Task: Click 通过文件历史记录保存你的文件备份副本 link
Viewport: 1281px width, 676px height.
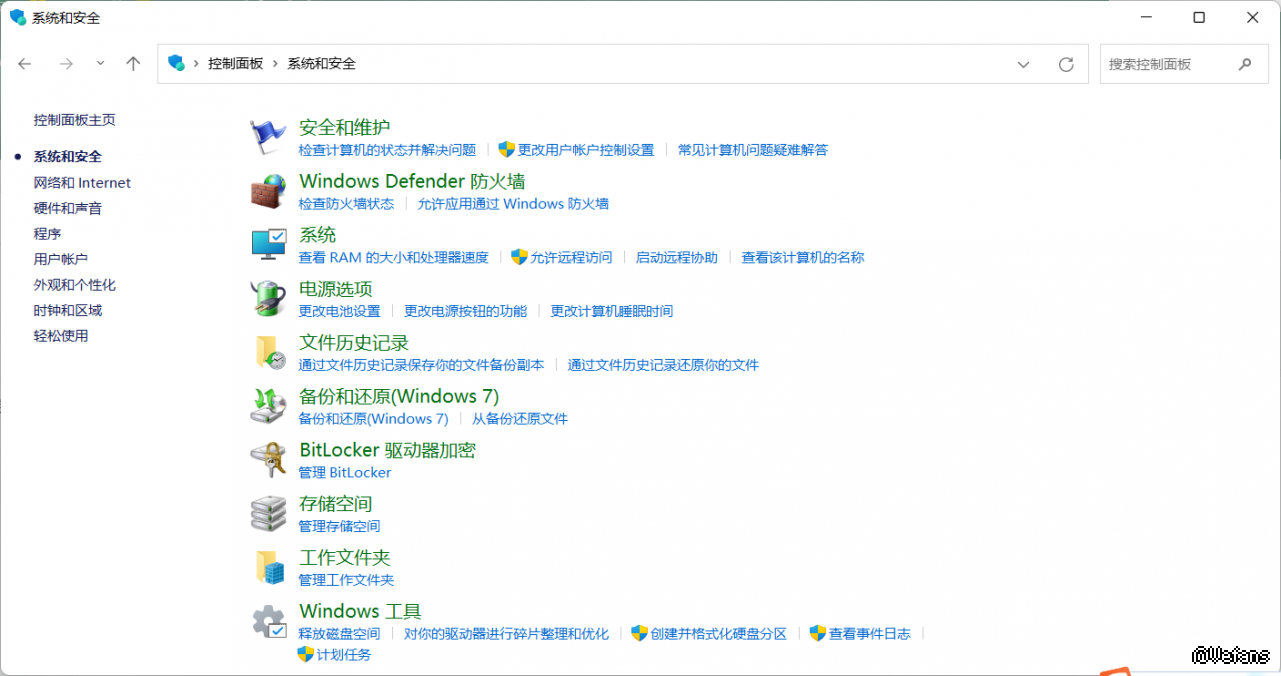Action: click(421, 366)
